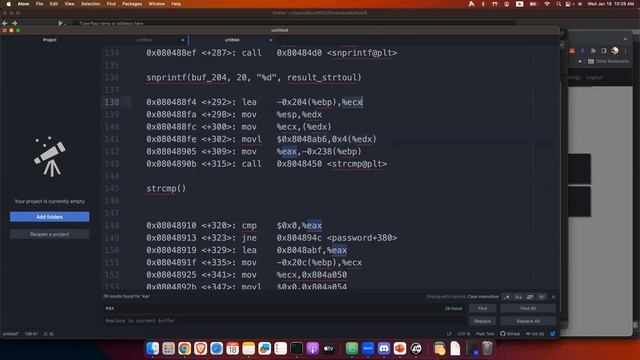Toggle the regex search option
Screen dimensions: 640x360
coord(507,297)
